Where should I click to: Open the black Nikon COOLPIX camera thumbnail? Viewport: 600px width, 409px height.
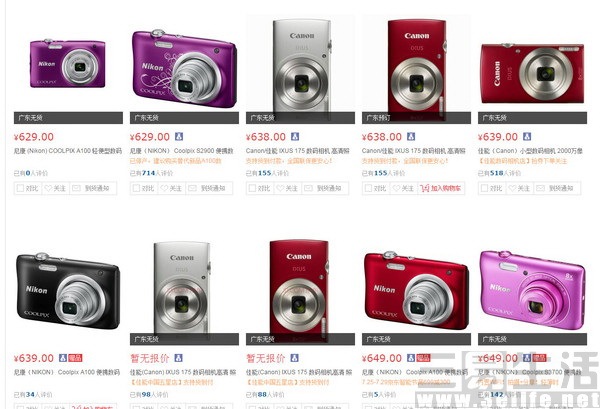tap(68, 291)
